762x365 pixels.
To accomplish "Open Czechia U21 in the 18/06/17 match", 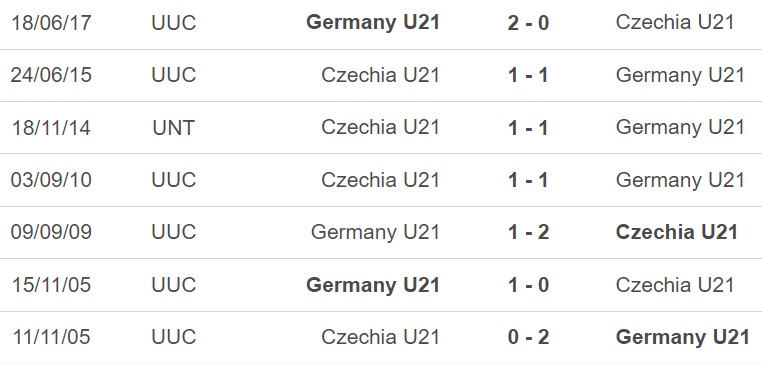I will tap(675, 22).
